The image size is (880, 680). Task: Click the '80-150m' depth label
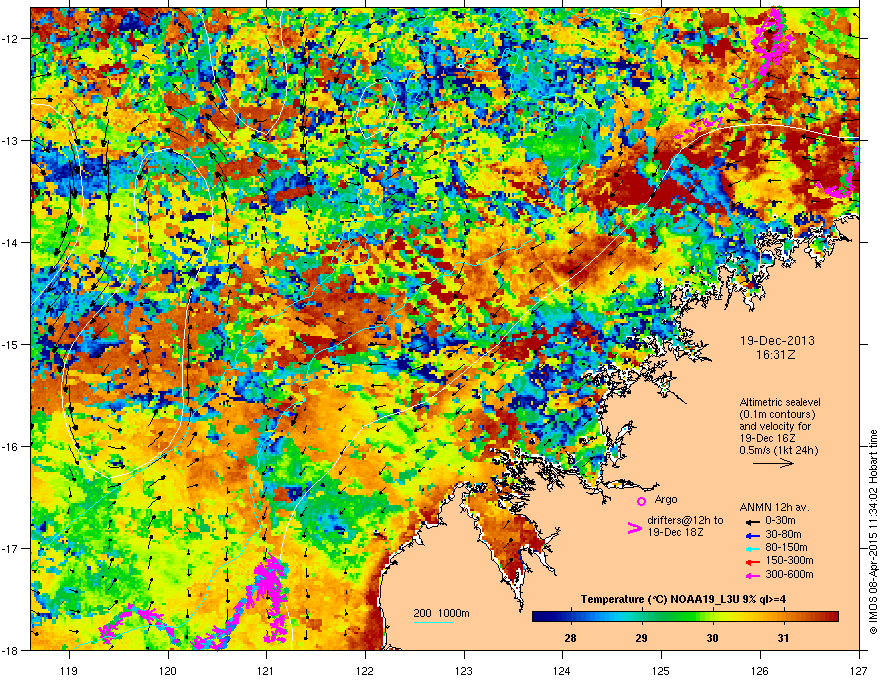(786, 548)
